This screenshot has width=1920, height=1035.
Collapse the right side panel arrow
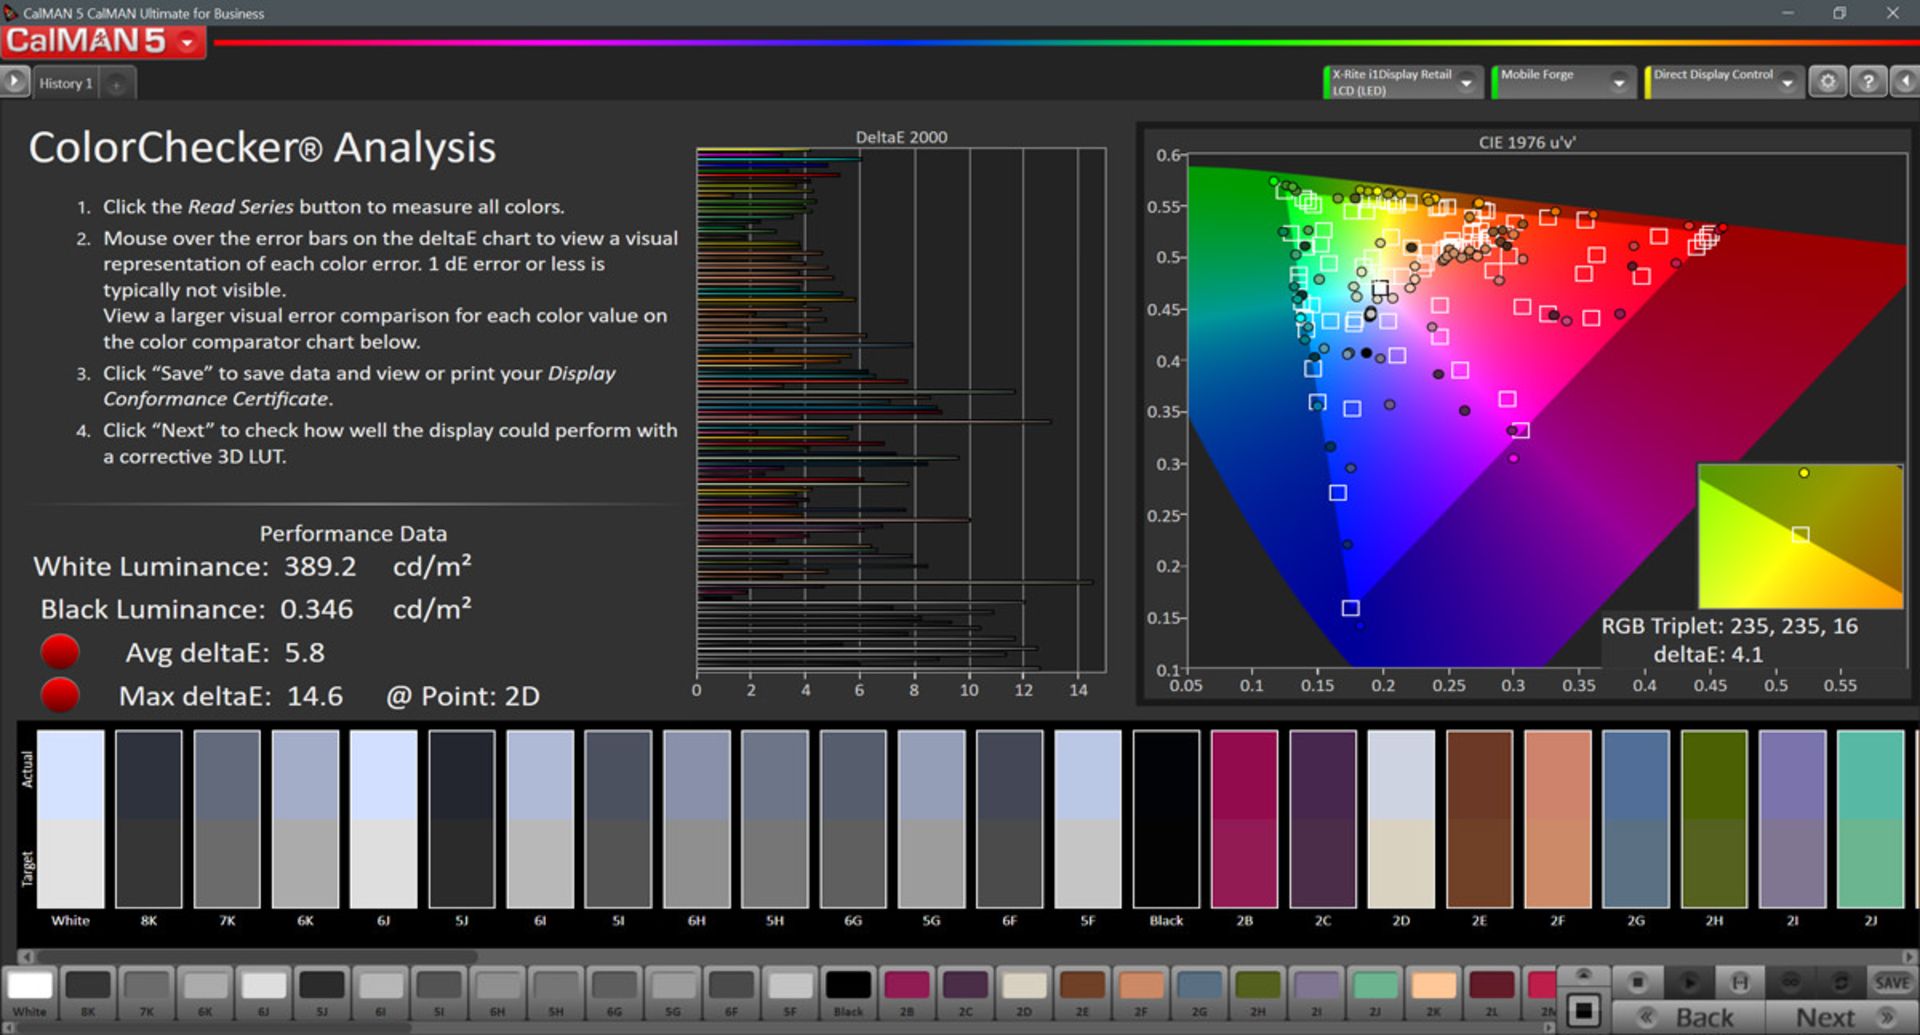1905,82
